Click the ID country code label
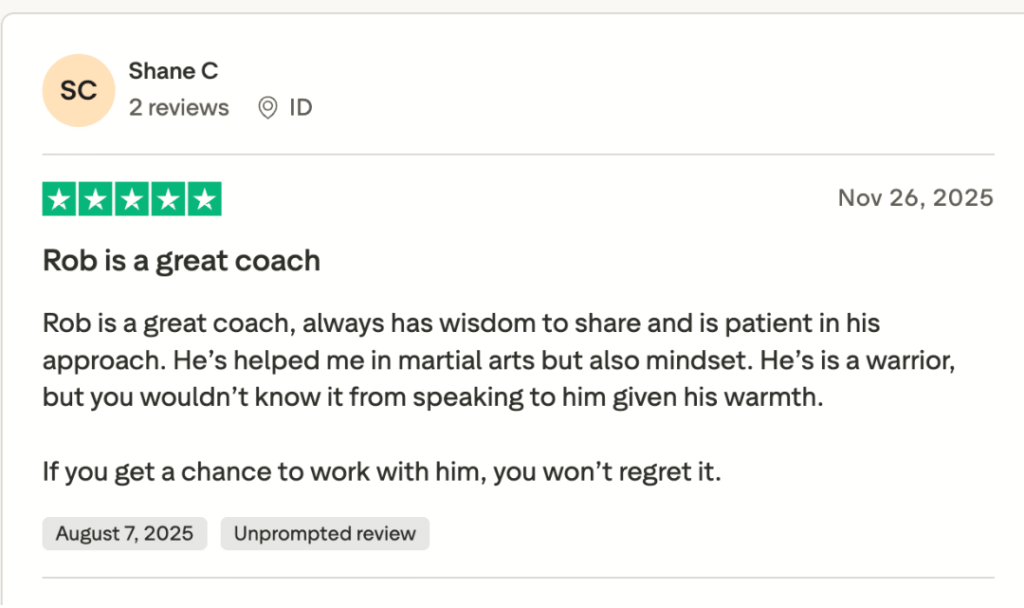This screenshot has width=1024, height=608. [300, 108]
